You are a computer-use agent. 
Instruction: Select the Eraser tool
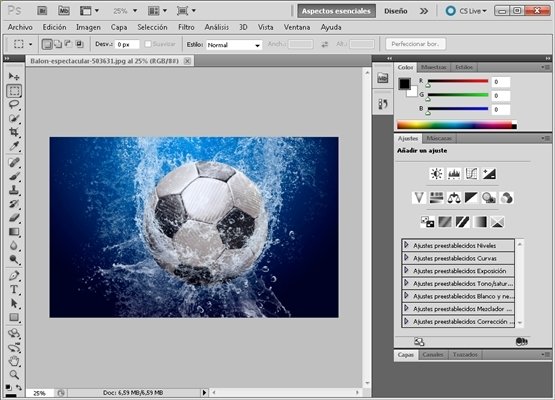[14, 218]
